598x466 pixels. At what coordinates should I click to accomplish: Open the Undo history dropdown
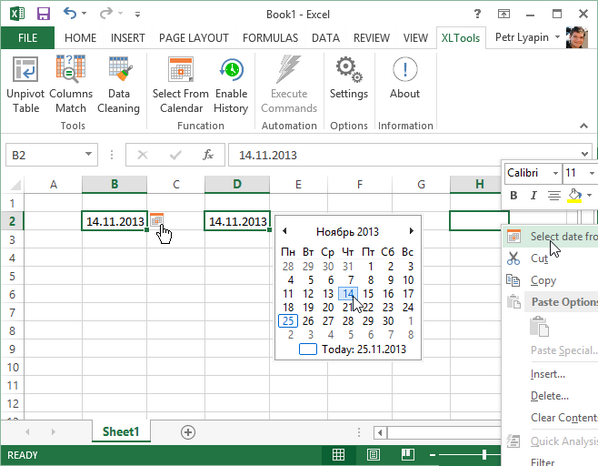click(x=84, y=14)
